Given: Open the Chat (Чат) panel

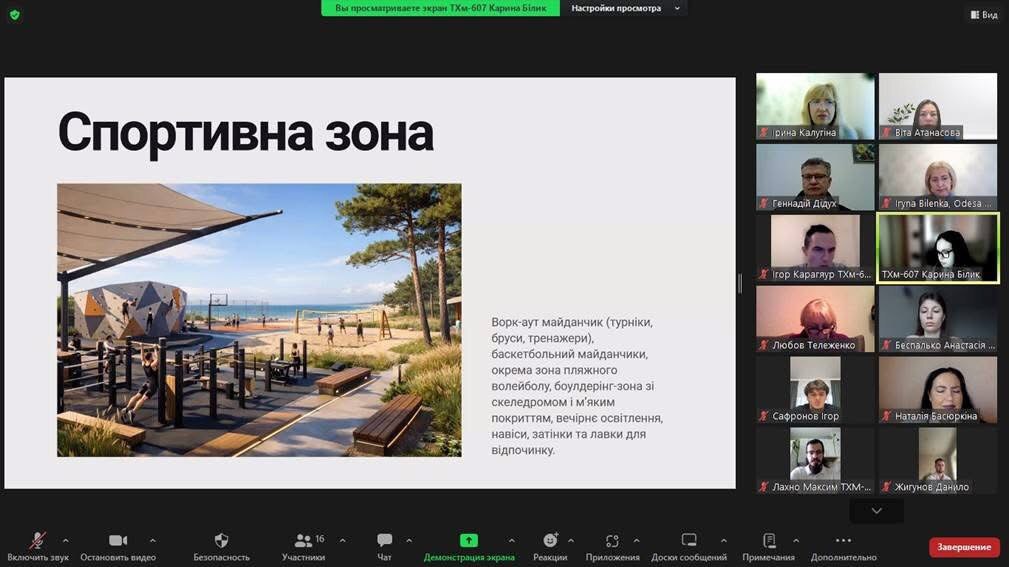Looking at the screenshot, I should coord(384,541).
